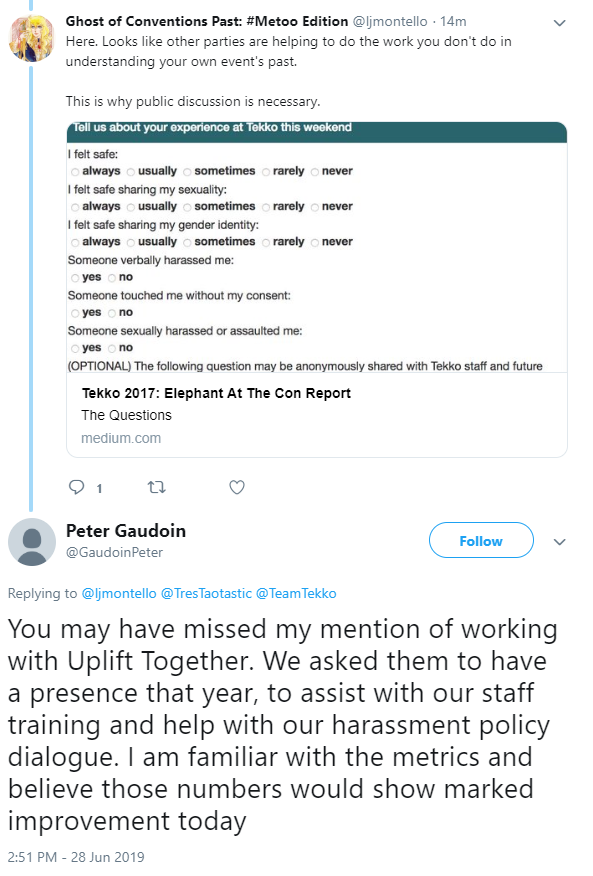This screenshot has width=593, height=876.
Task: Open Ghost of Conventions Past profile avatar
Action: [32, 38]
